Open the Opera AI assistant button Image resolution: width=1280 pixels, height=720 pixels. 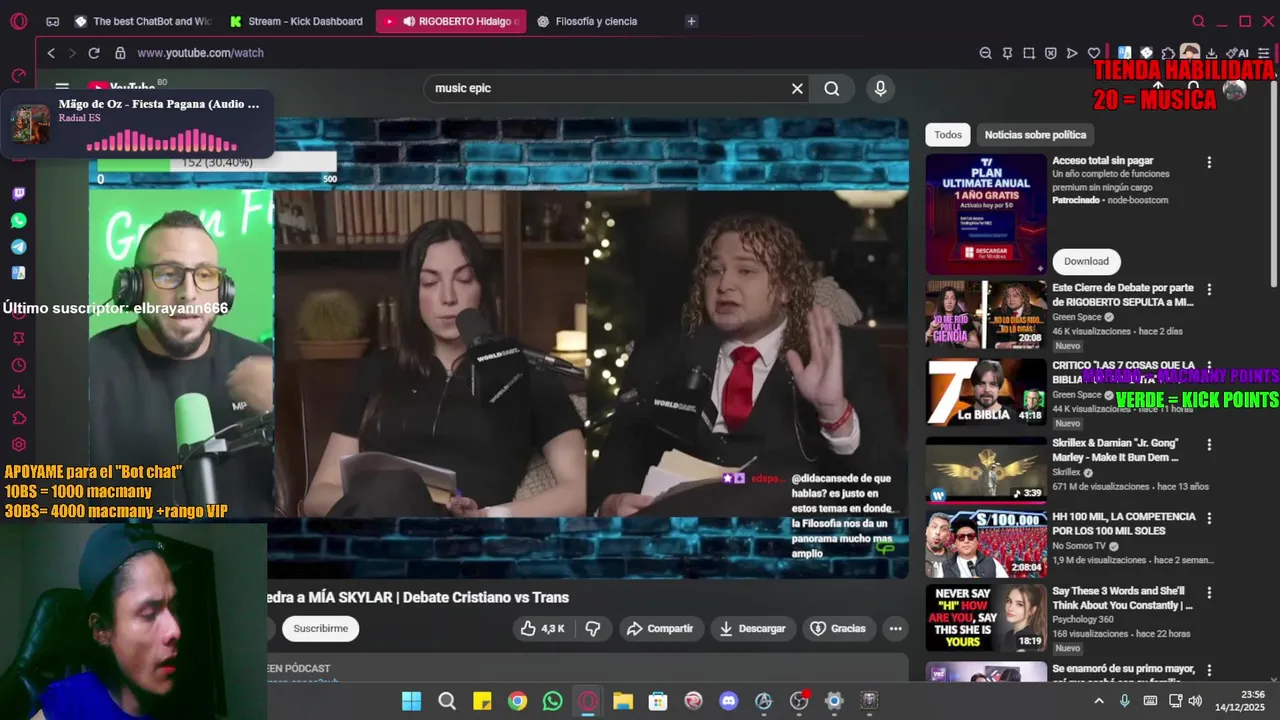click(1236, 53)
